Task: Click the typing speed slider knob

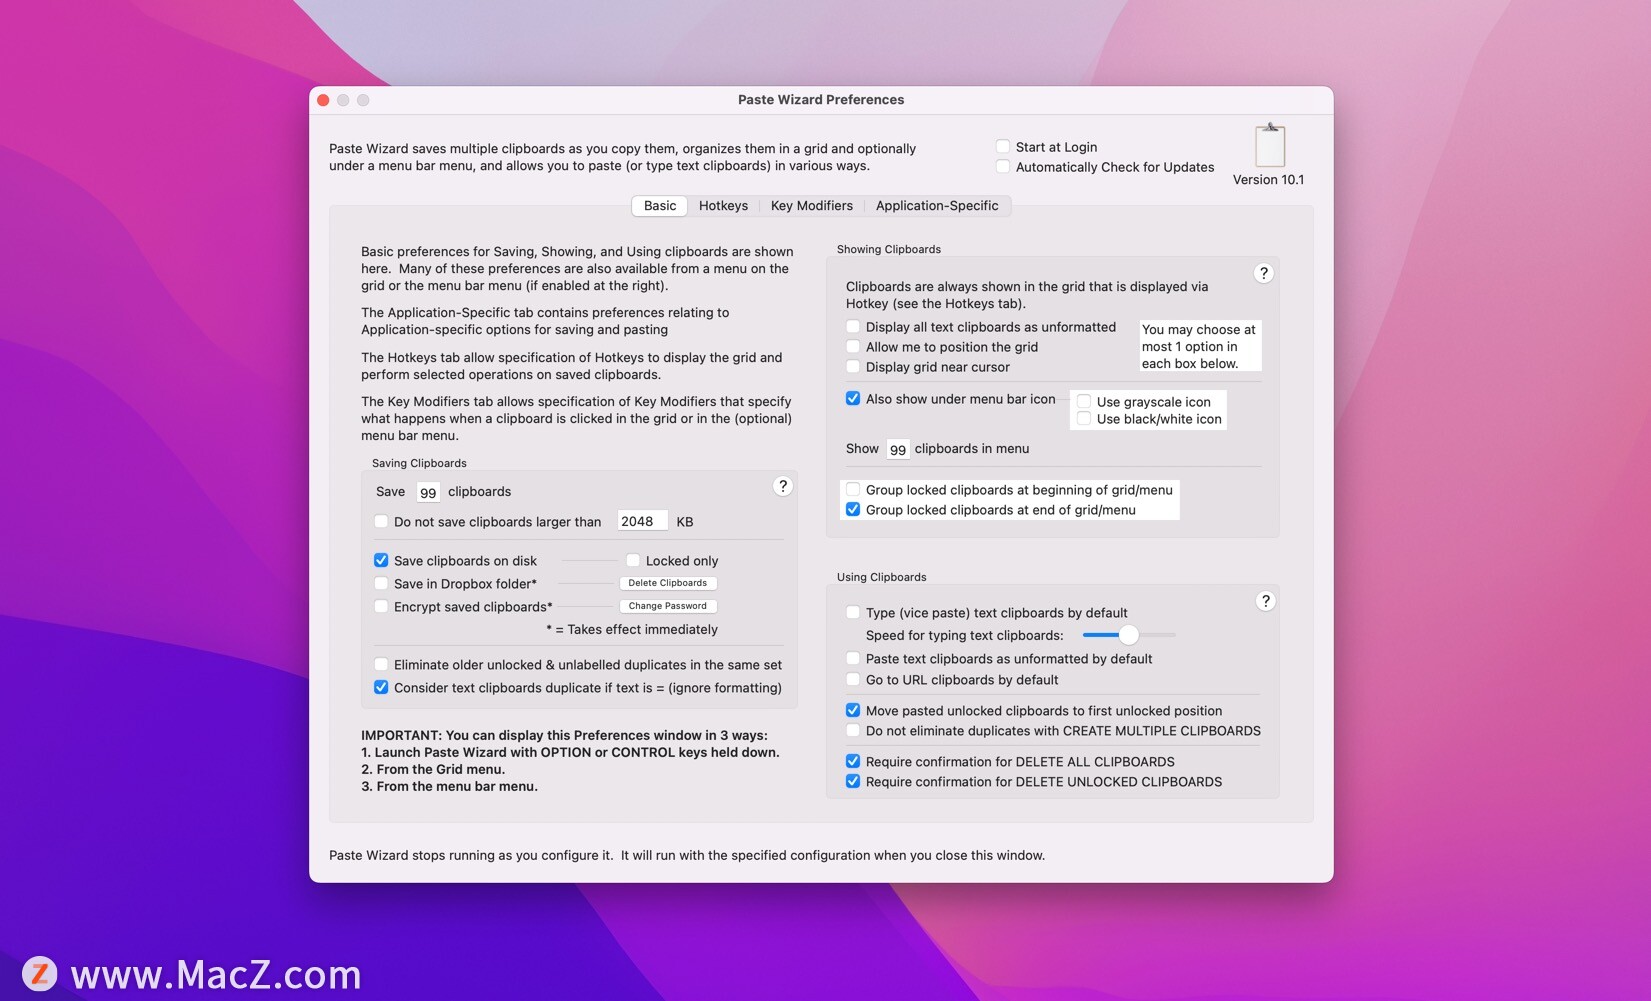Action: coord(1128,635)
